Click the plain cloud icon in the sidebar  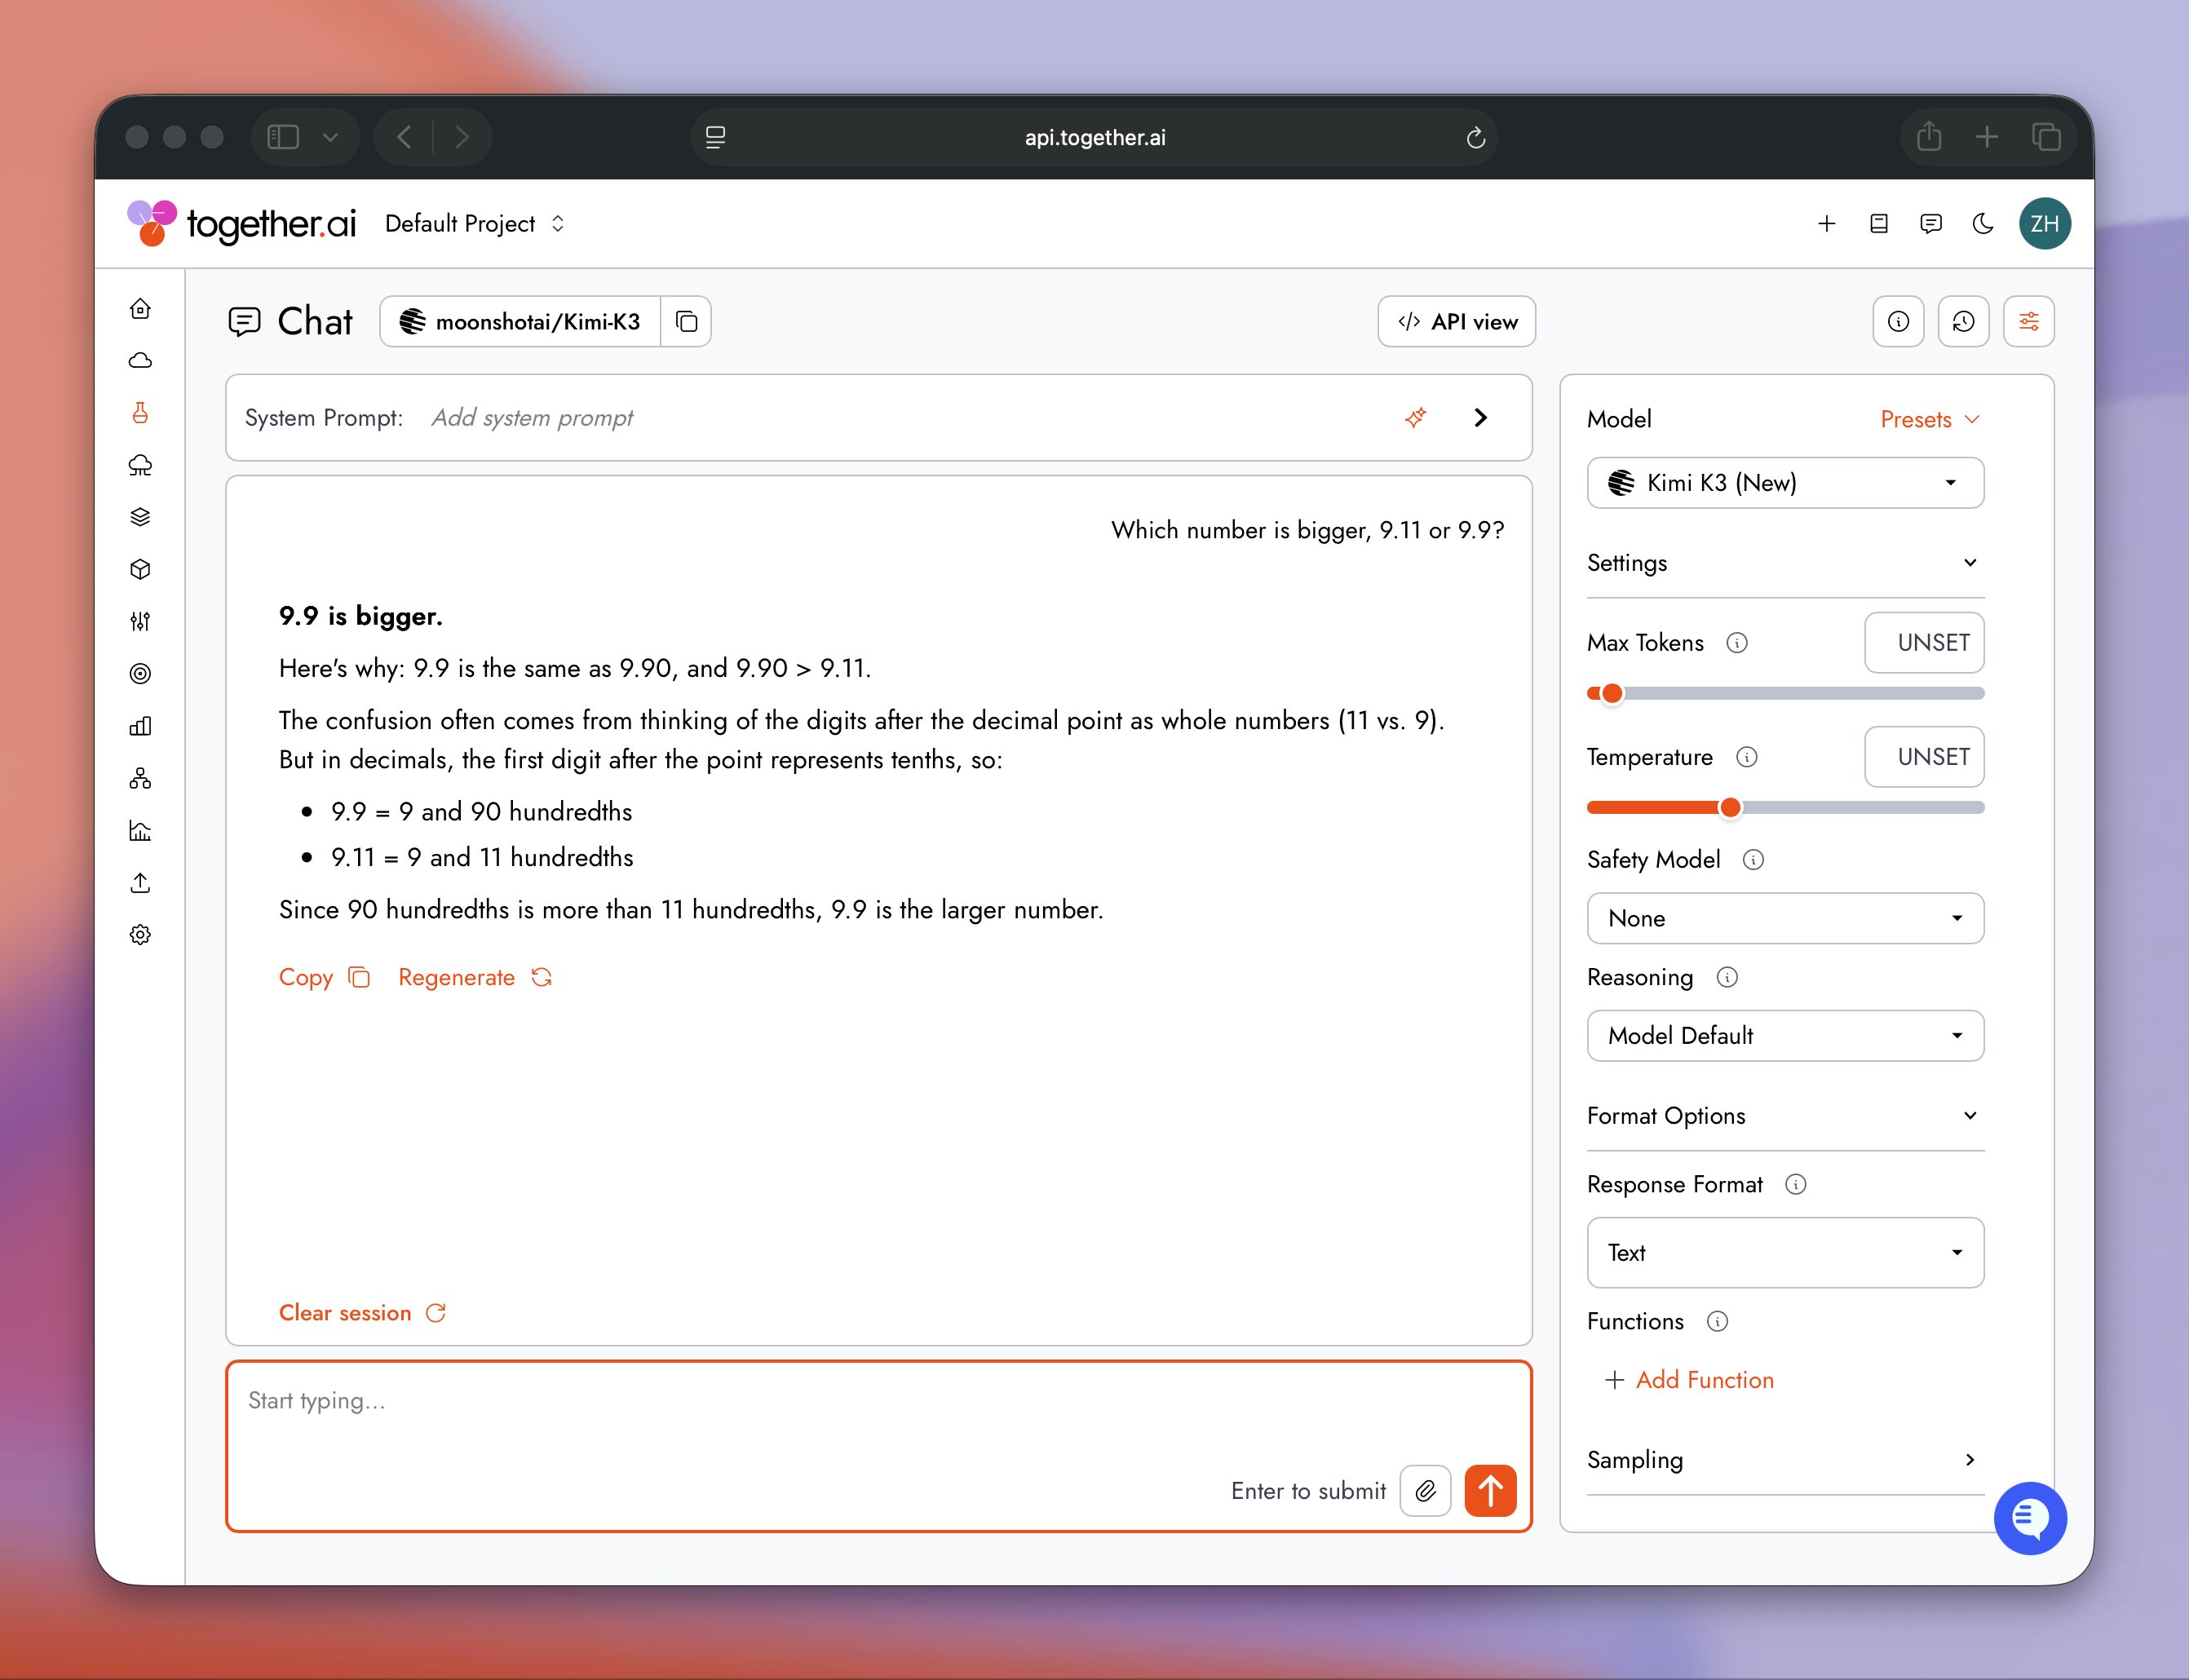(140, 360)
